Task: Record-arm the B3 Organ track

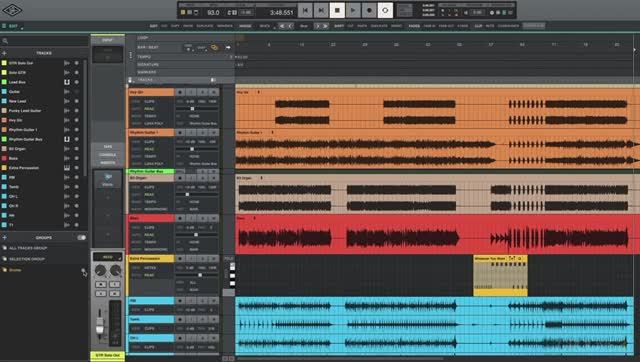Action: 180,178
